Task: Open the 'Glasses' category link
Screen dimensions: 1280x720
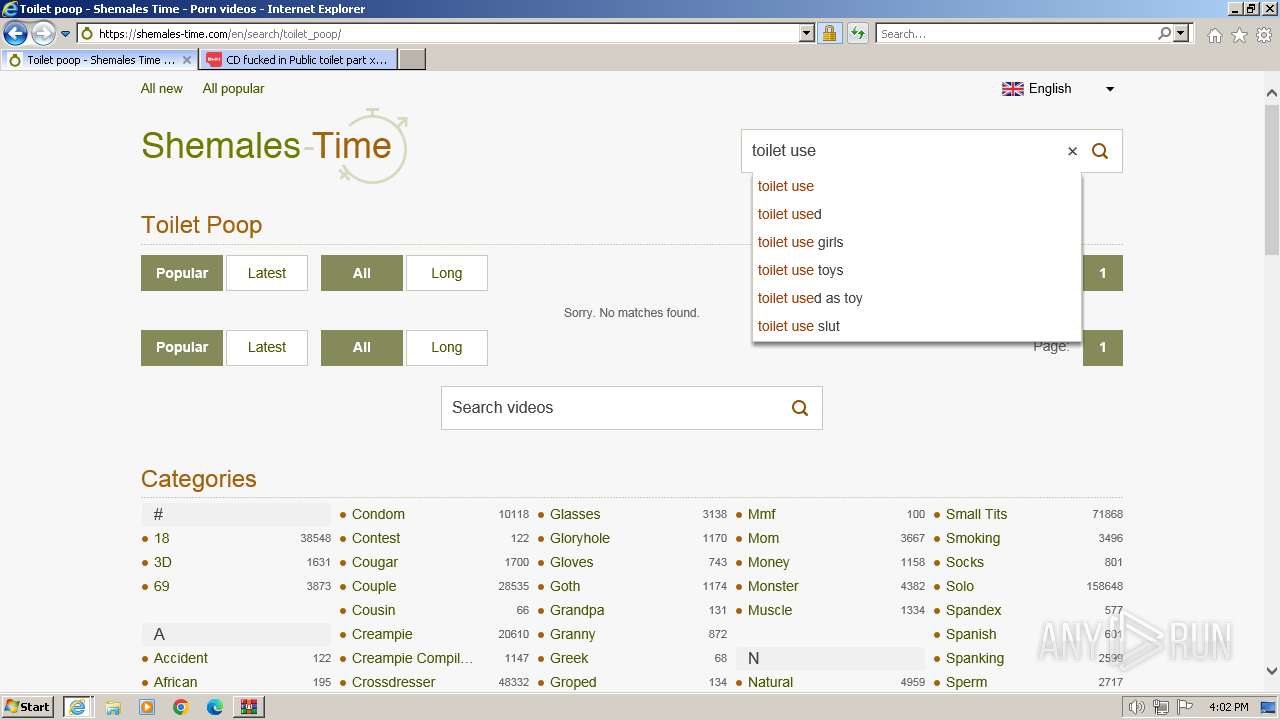Action: (575, 514)
